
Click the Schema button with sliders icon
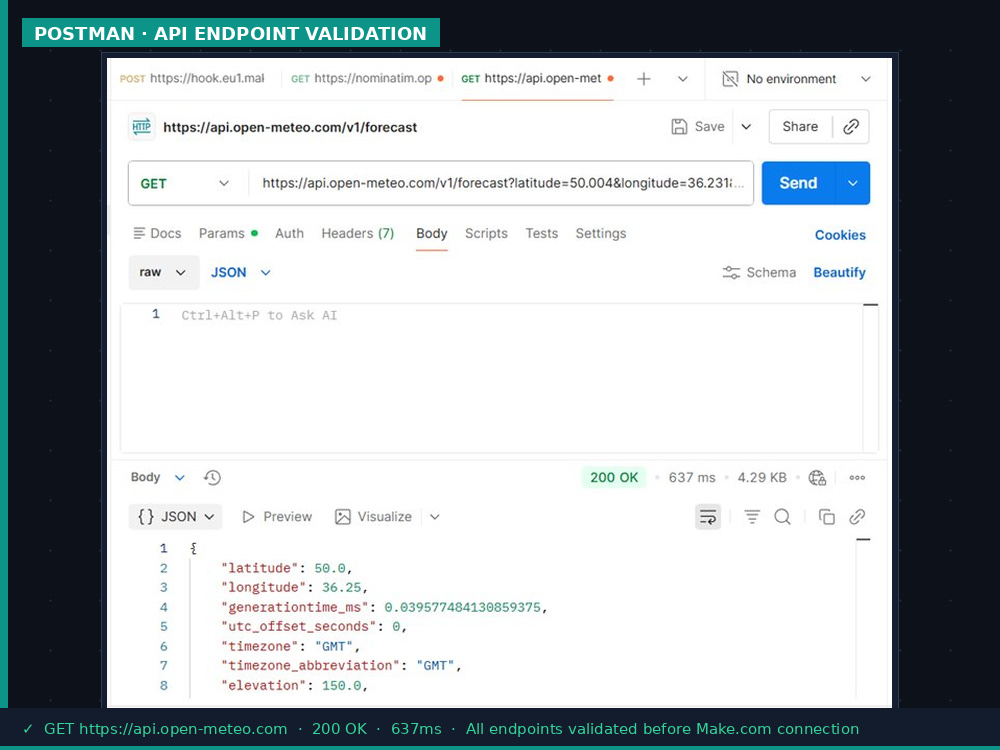pos(759,272)
